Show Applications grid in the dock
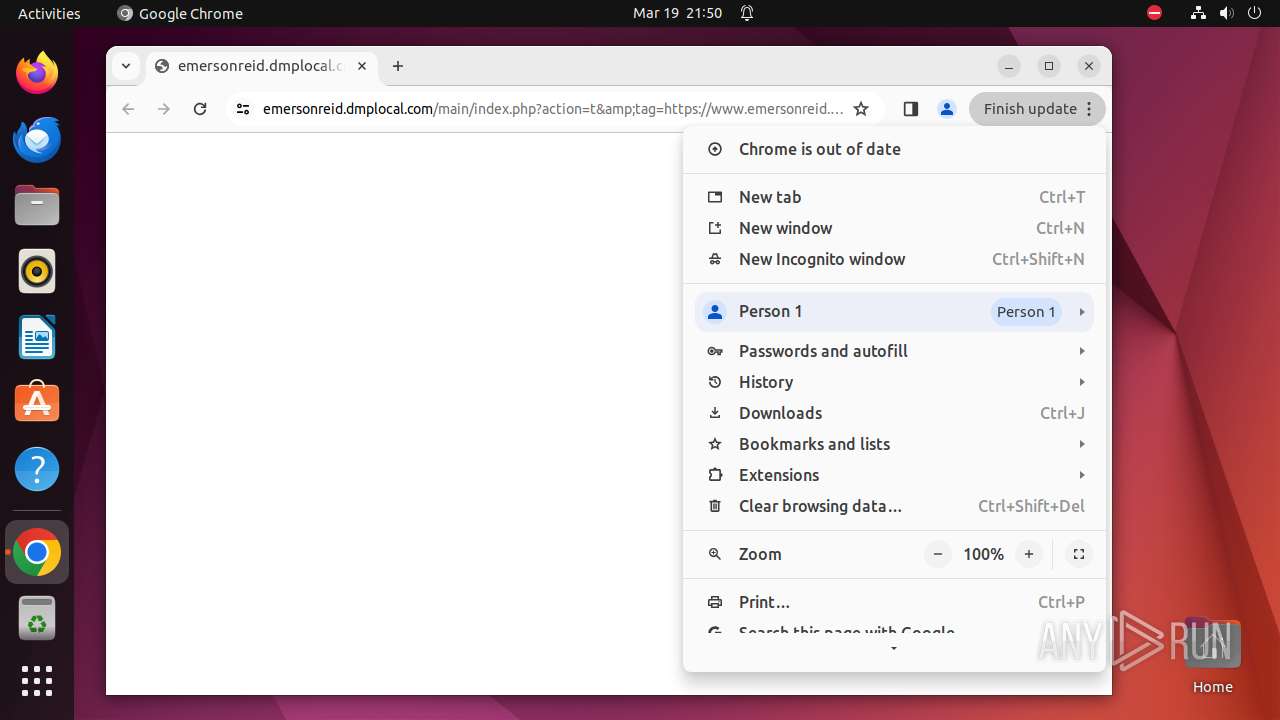 tap(37, 681)
